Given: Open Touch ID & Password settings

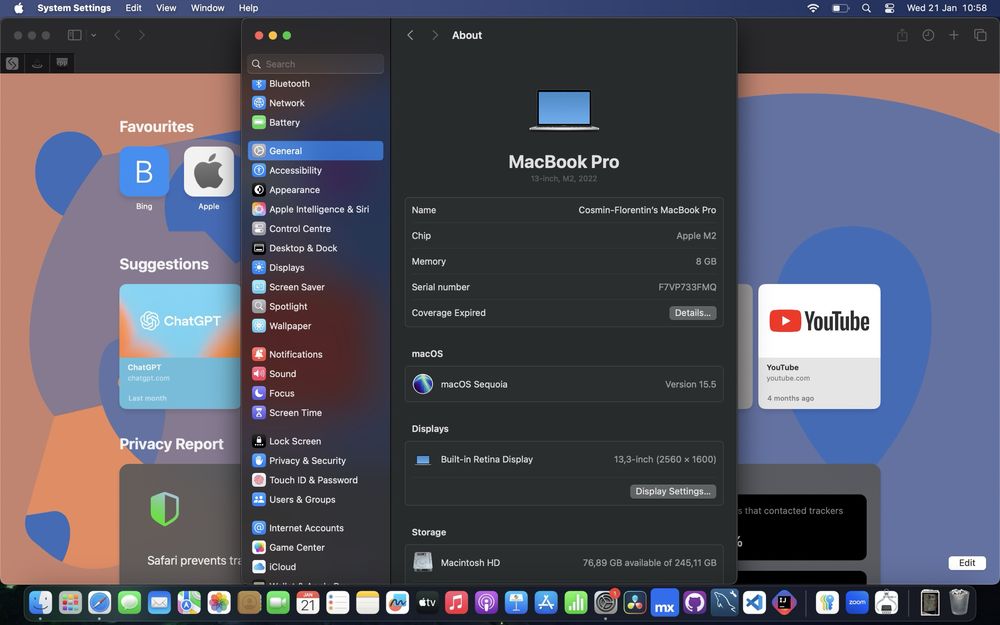Looking at the screenshot, I should (315, 480).
